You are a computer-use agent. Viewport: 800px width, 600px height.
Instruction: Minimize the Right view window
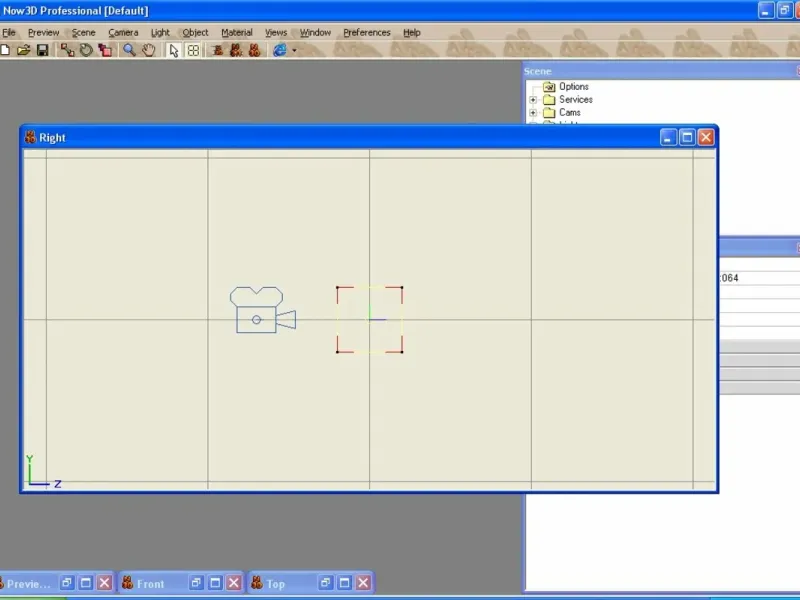[x=668, y=137]
